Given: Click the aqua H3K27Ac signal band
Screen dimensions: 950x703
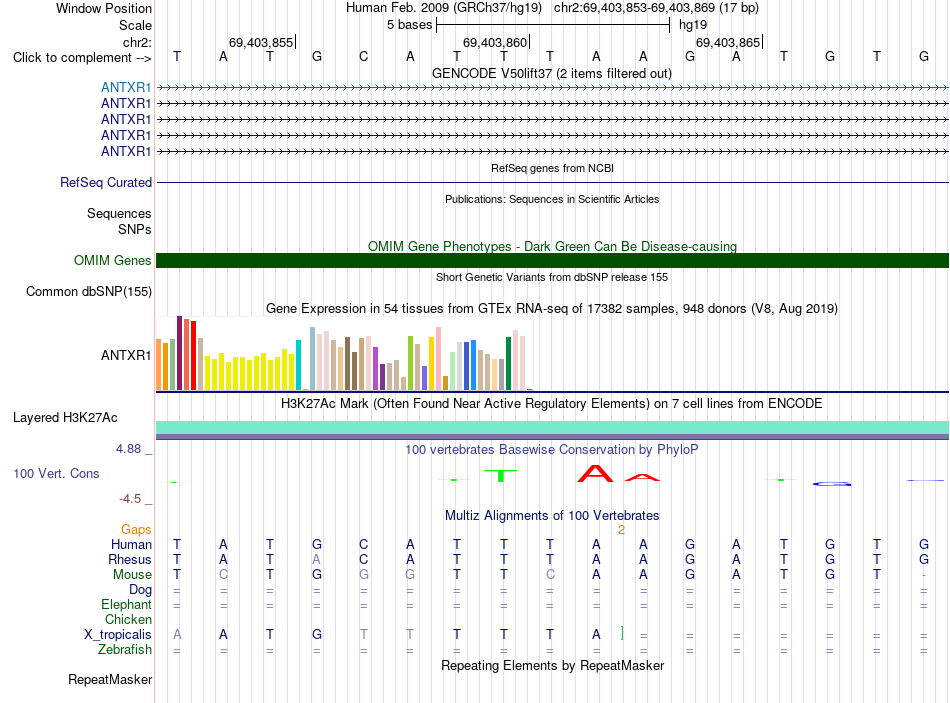Looking at the screenshot, I should (553, 427).
